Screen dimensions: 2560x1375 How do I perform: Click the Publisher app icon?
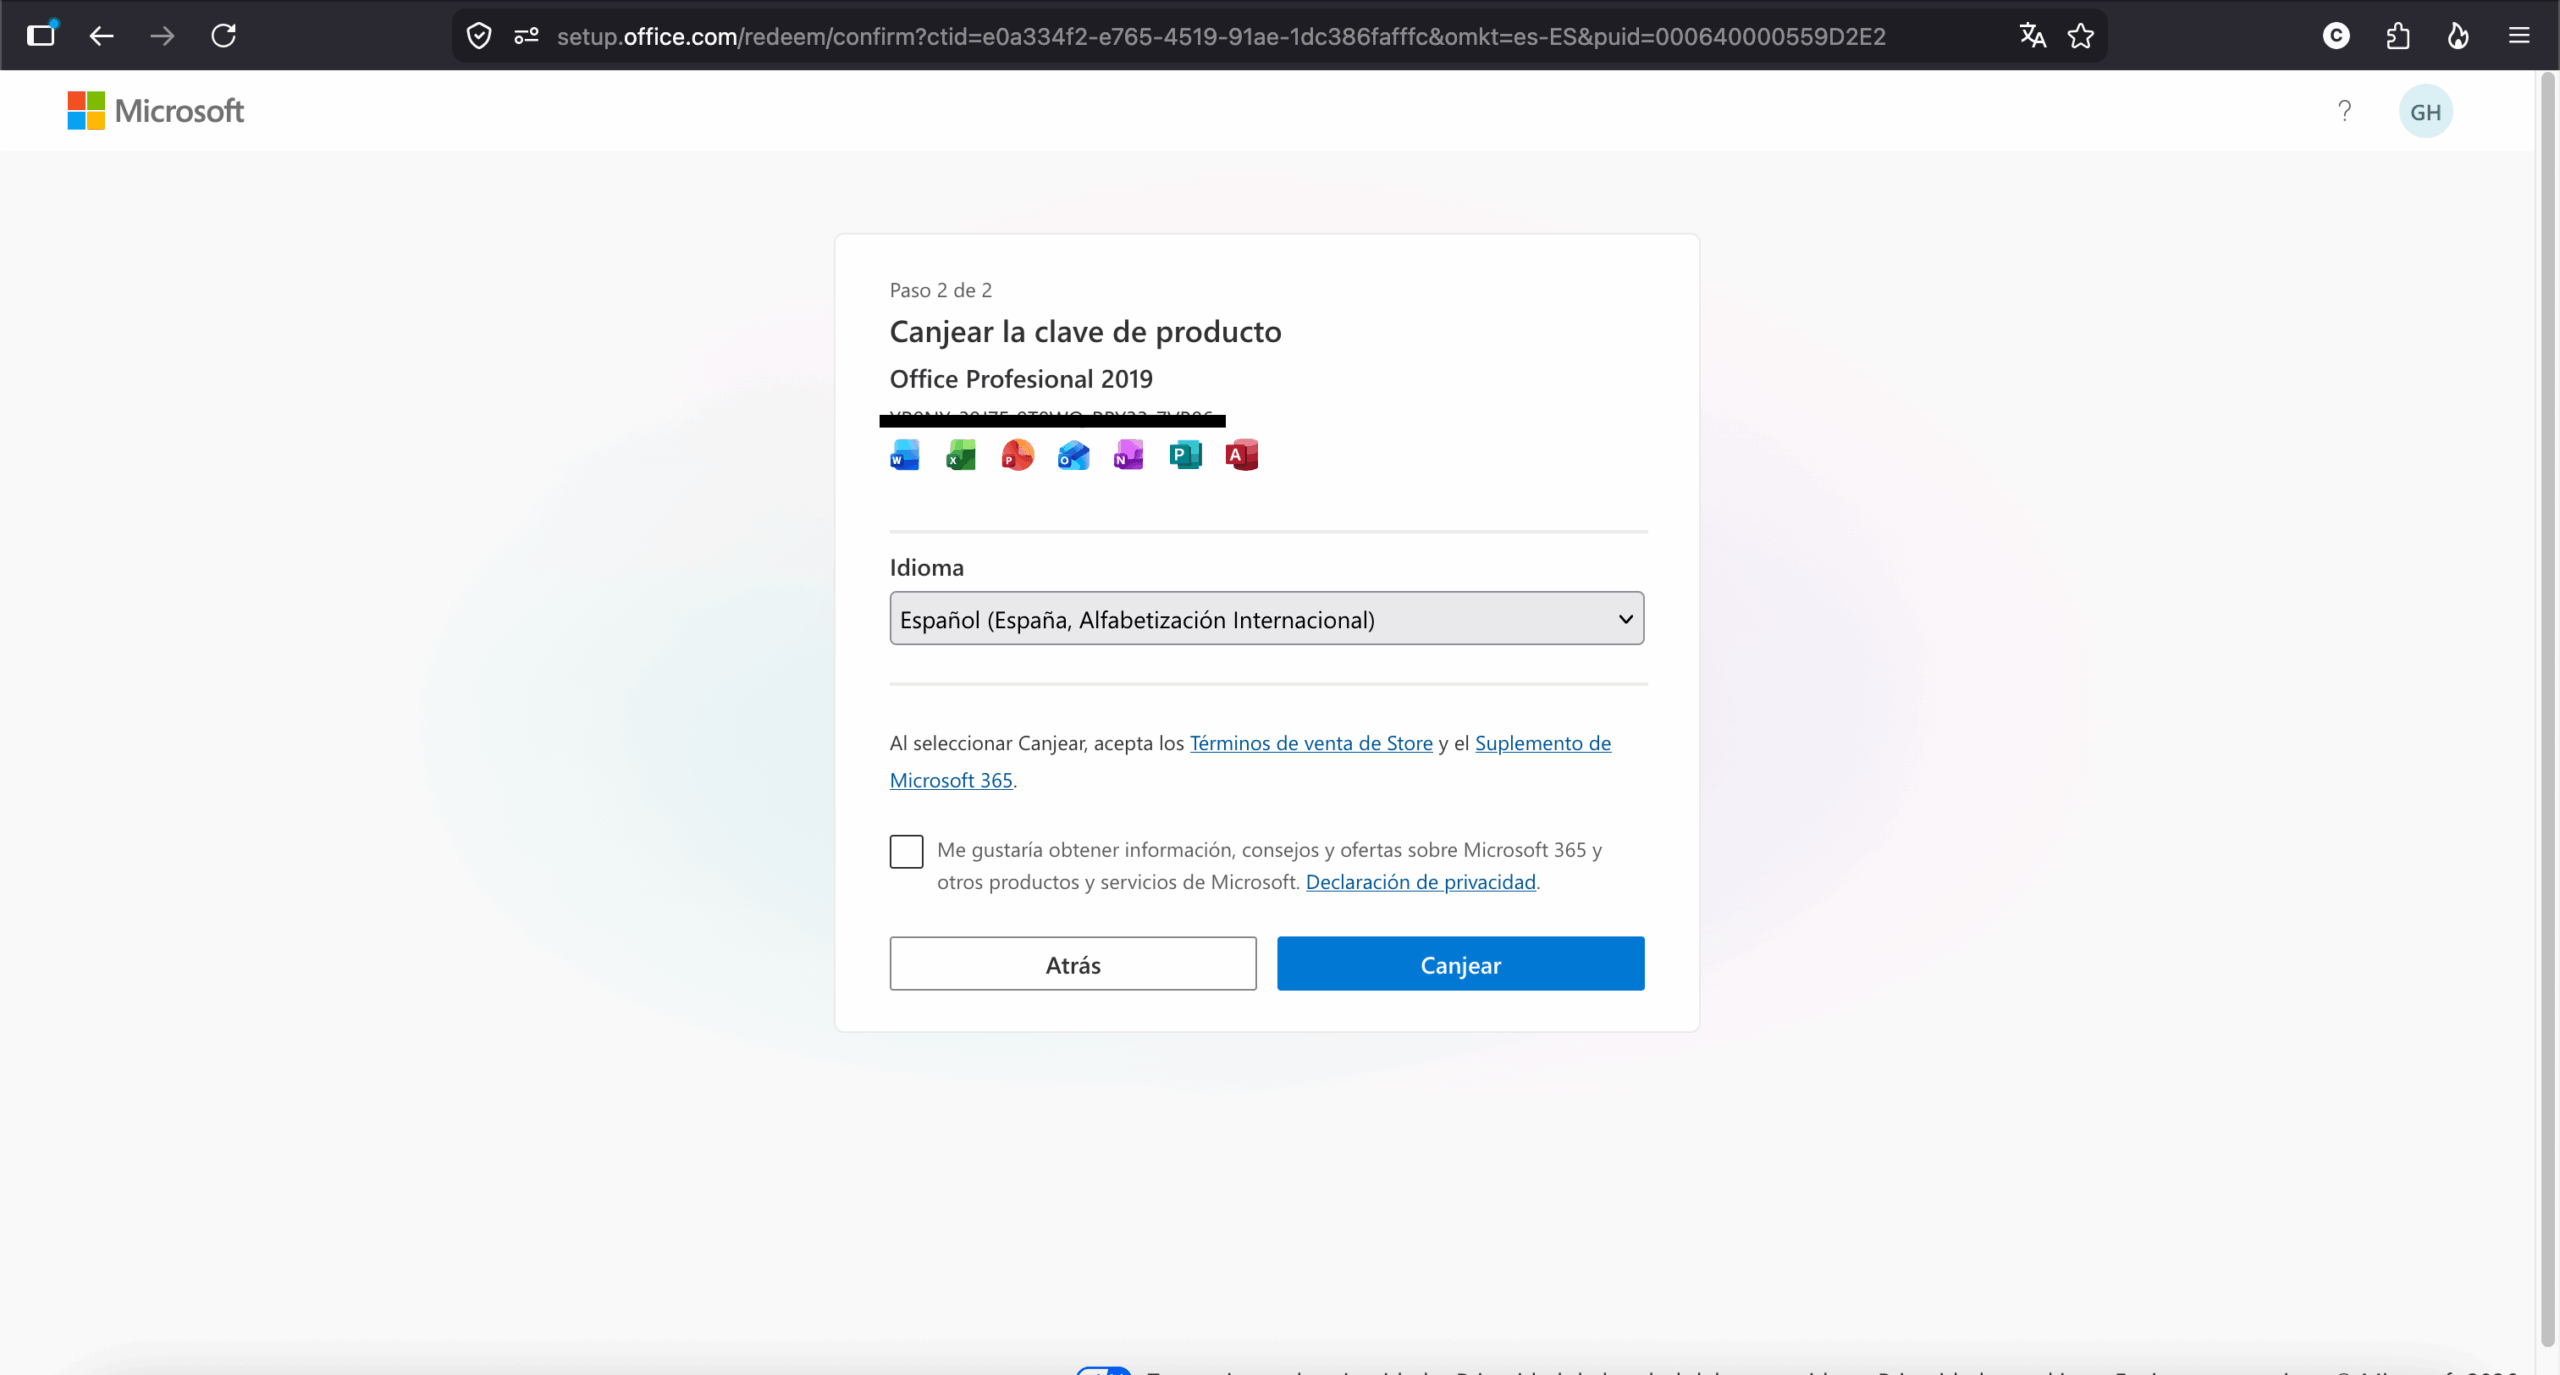1185,455
